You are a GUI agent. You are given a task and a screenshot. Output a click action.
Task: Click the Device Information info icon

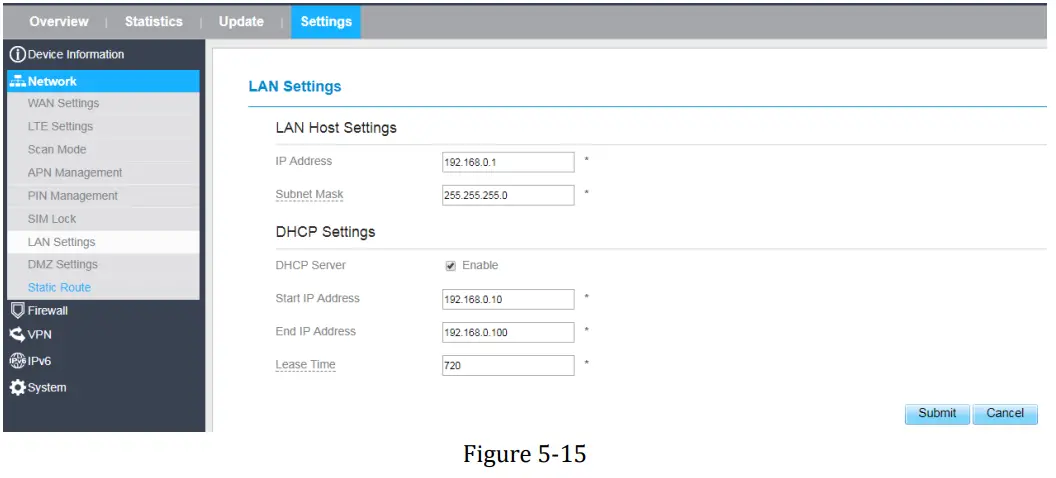click(x=16, y=54)
